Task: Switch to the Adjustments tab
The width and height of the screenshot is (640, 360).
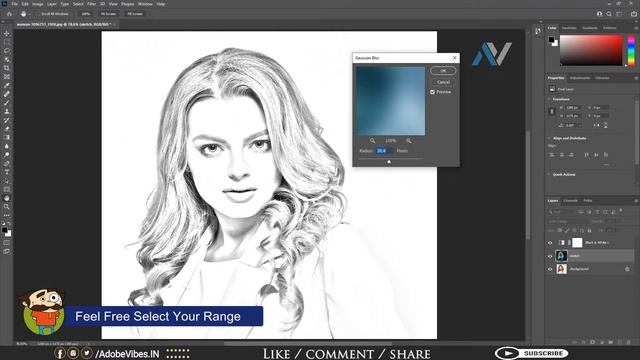Action: tap(580, 78)
